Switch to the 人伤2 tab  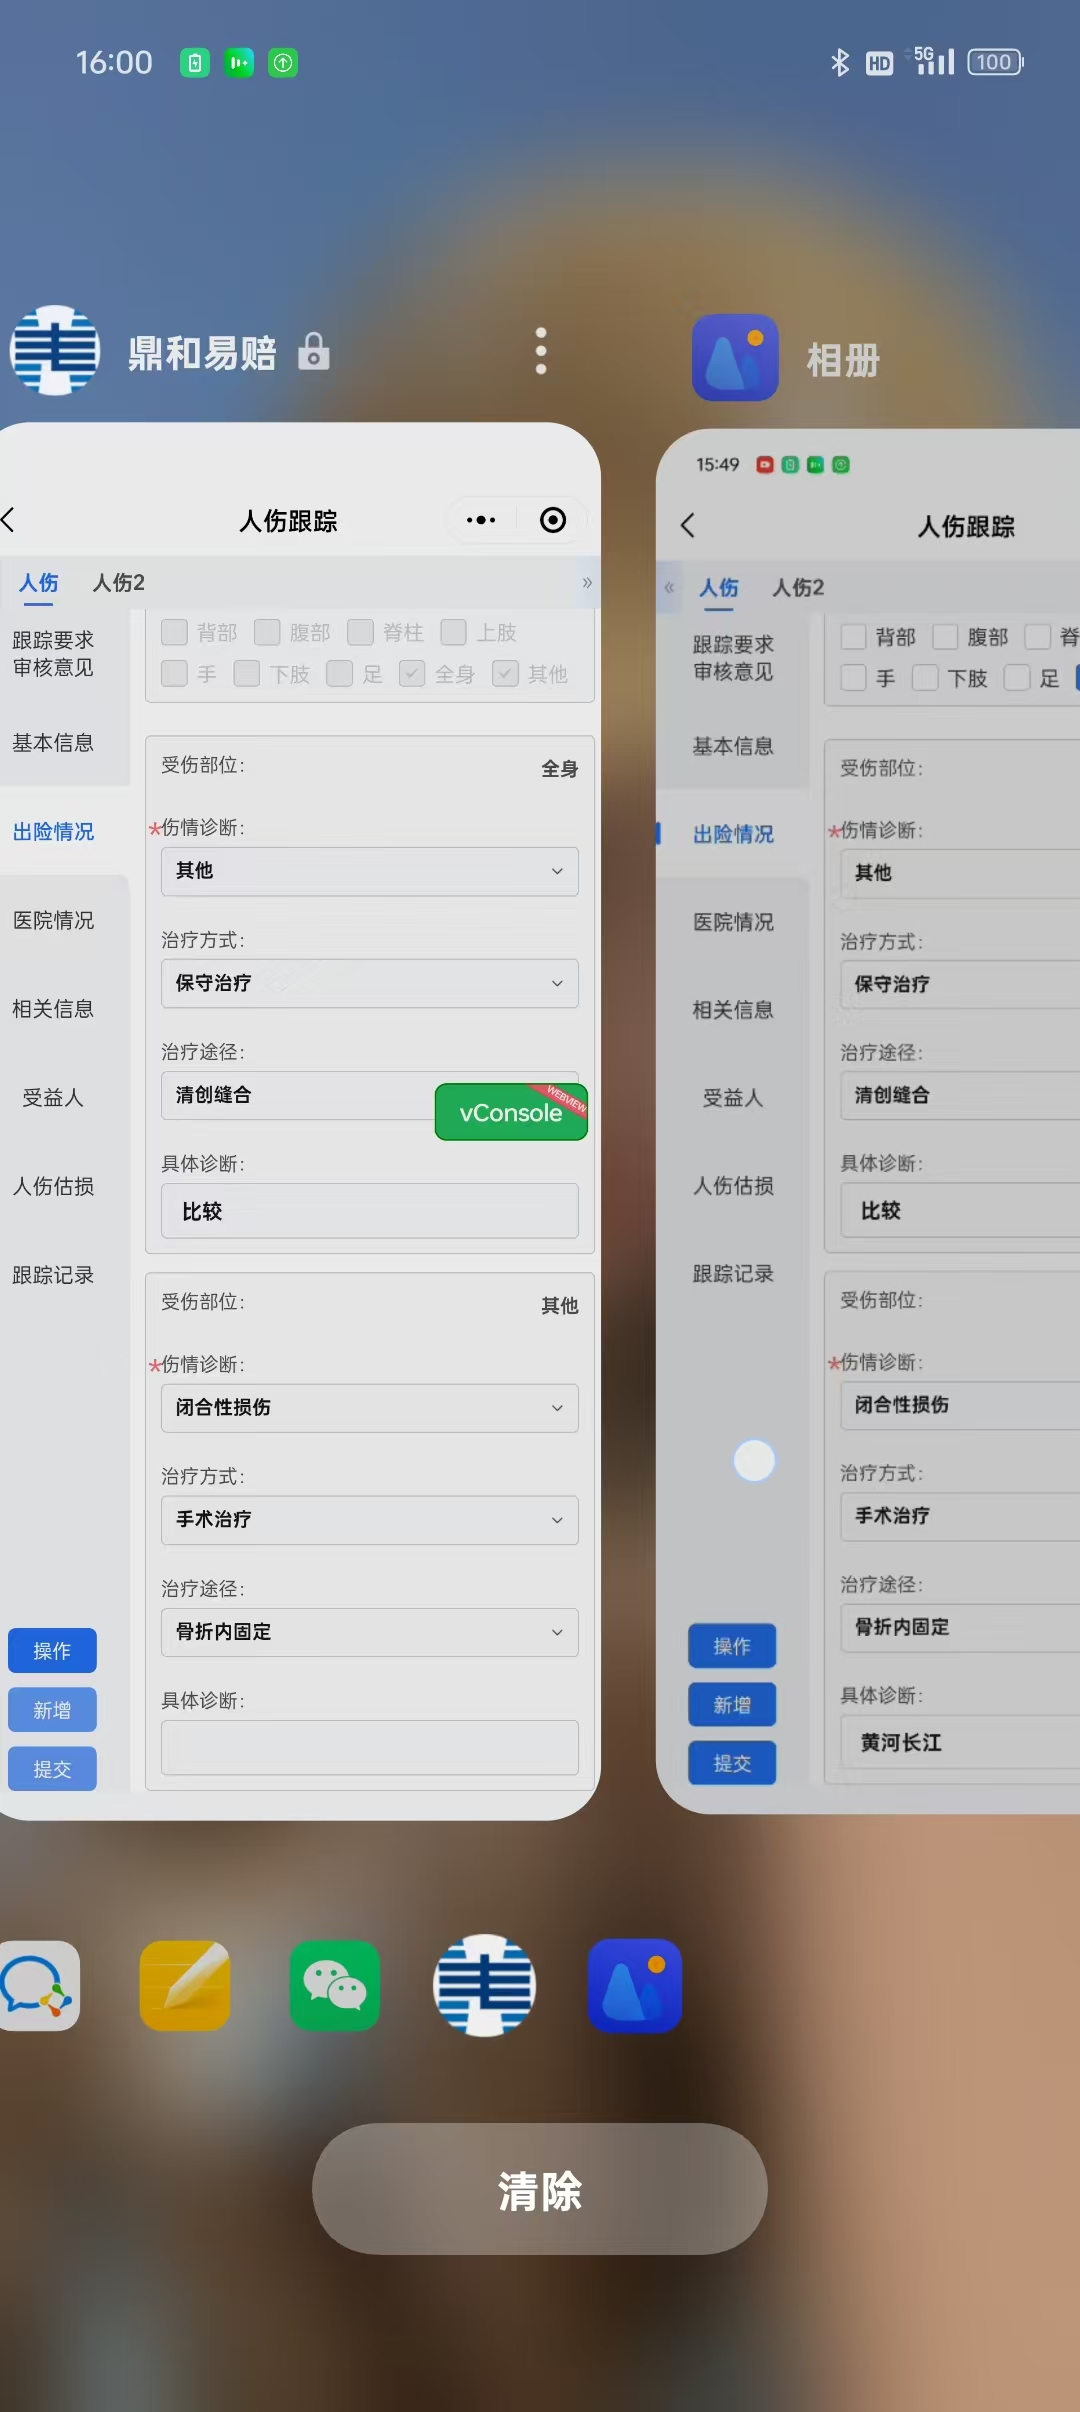[119, 583]
